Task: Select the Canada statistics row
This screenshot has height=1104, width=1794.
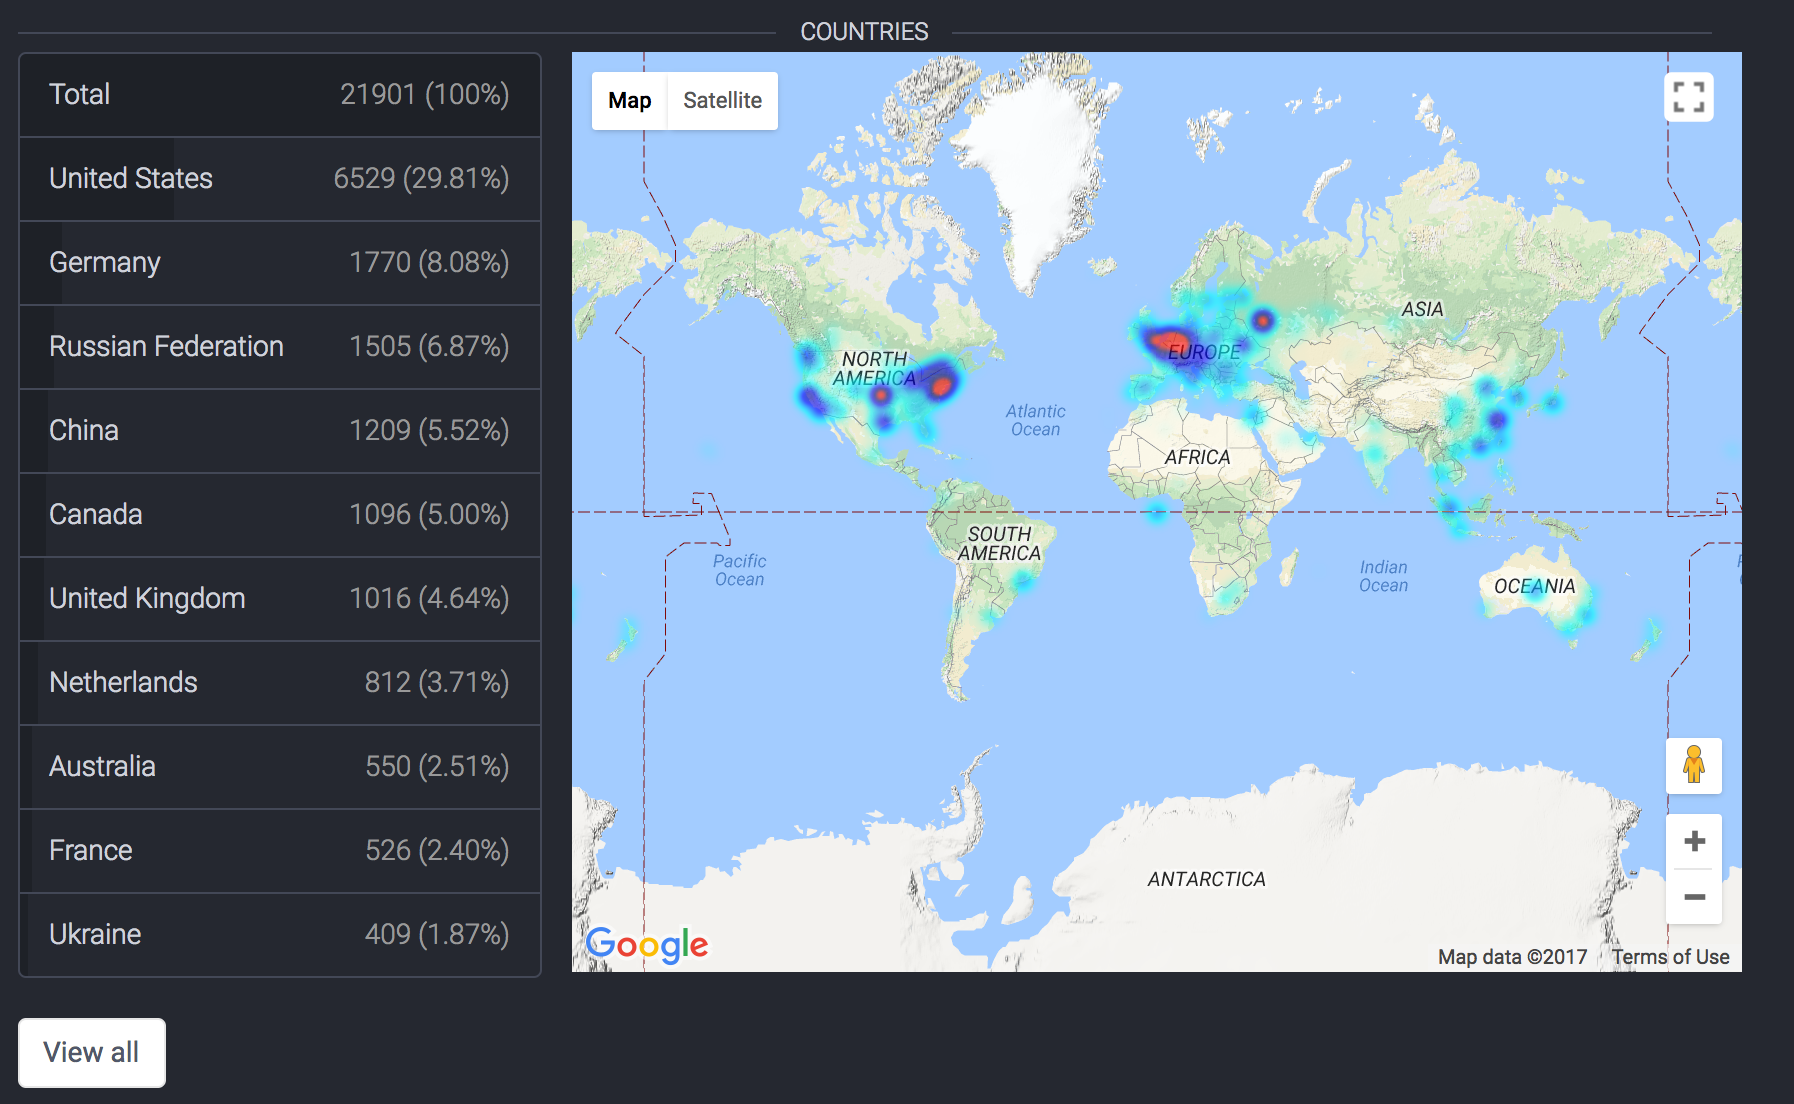Action: coord(280,515)
